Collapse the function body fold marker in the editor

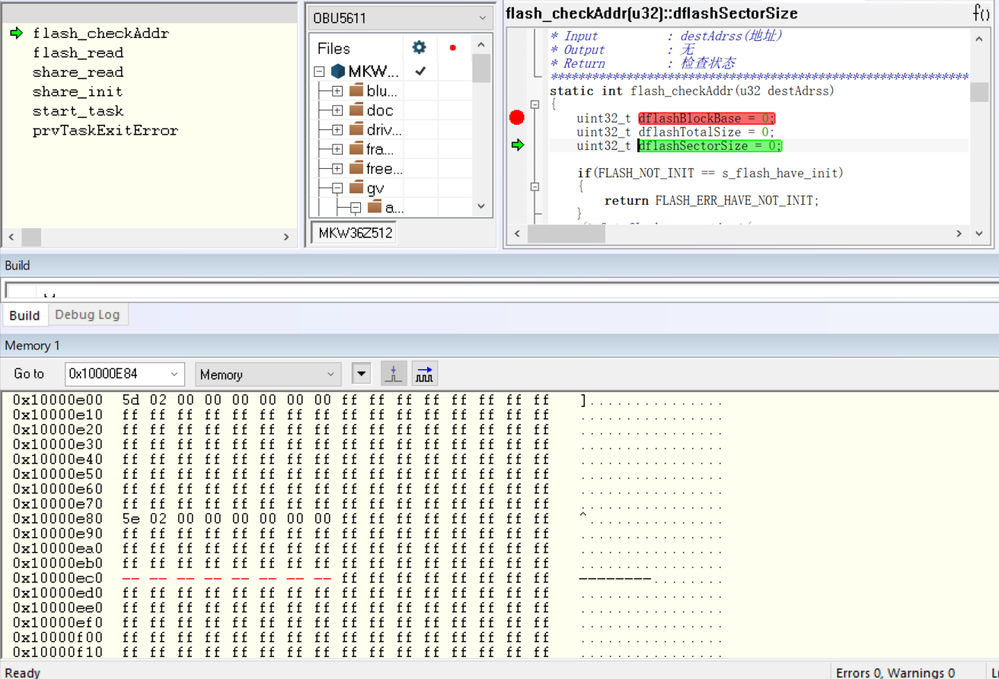pos(535,104)
